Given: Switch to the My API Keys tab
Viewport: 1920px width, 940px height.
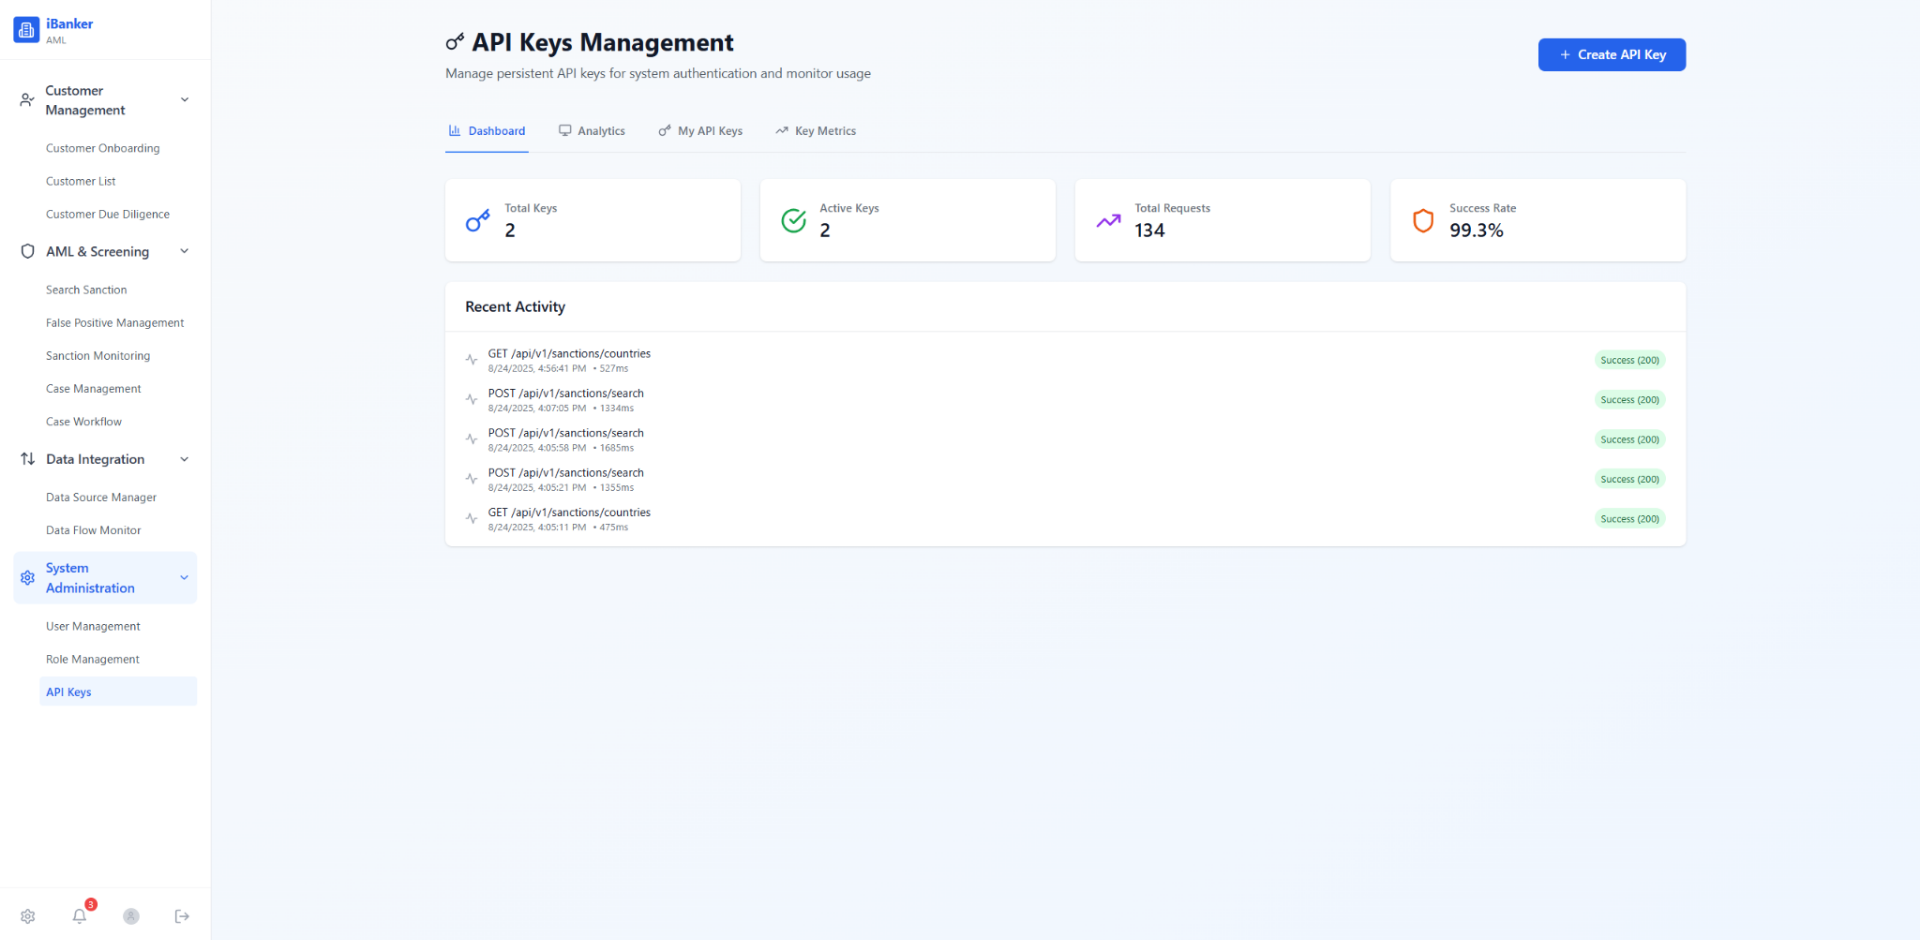Looking at the screenshot, I should (x=700, y=131).
